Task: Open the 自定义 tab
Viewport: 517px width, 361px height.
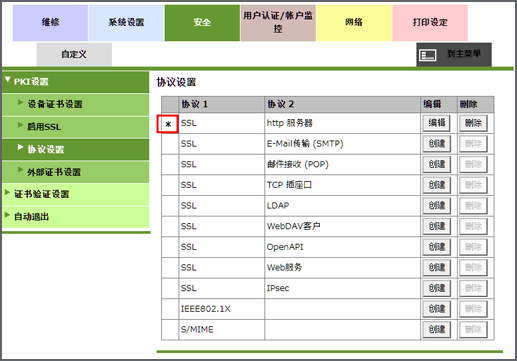Action: coord(74,54)
